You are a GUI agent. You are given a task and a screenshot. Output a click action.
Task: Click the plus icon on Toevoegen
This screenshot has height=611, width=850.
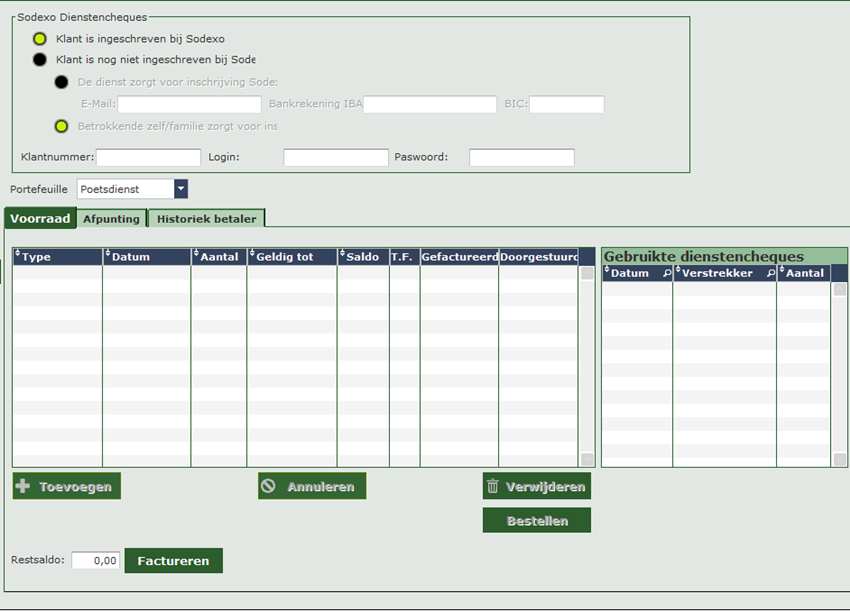[x=24, y=487]
